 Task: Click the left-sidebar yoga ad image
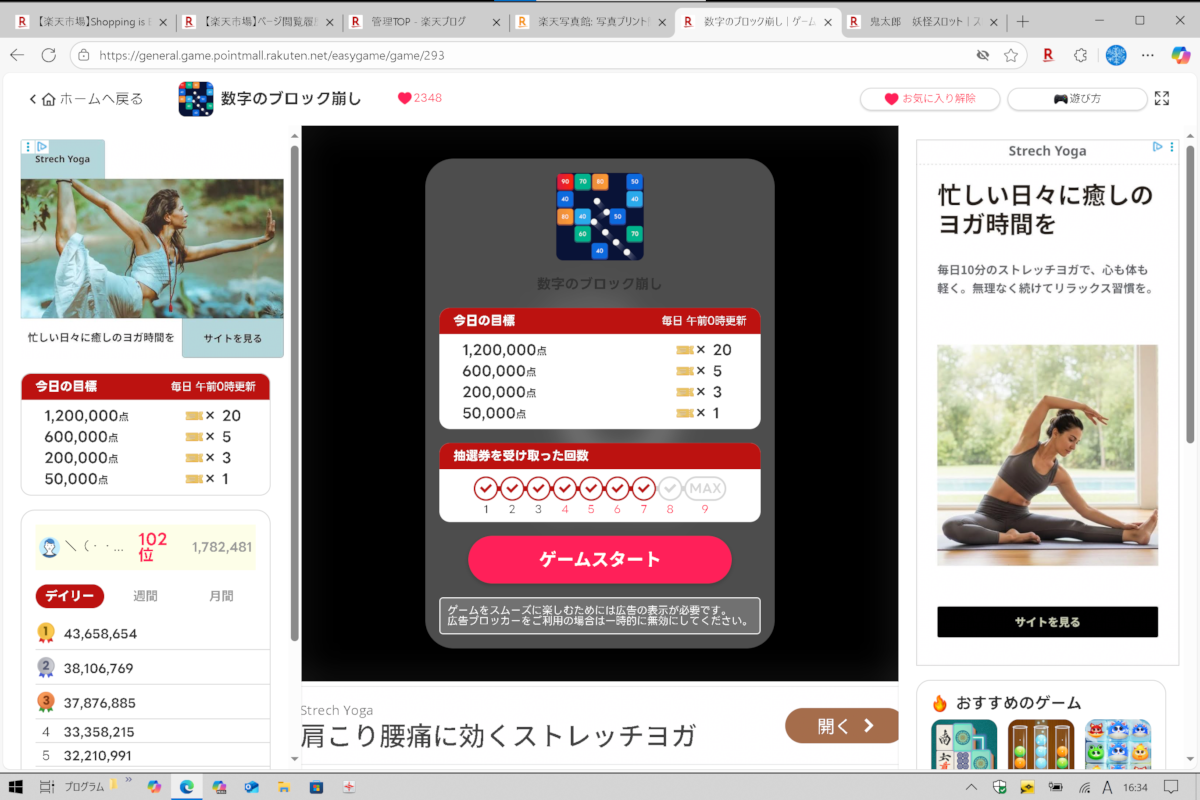coord(152,249)
